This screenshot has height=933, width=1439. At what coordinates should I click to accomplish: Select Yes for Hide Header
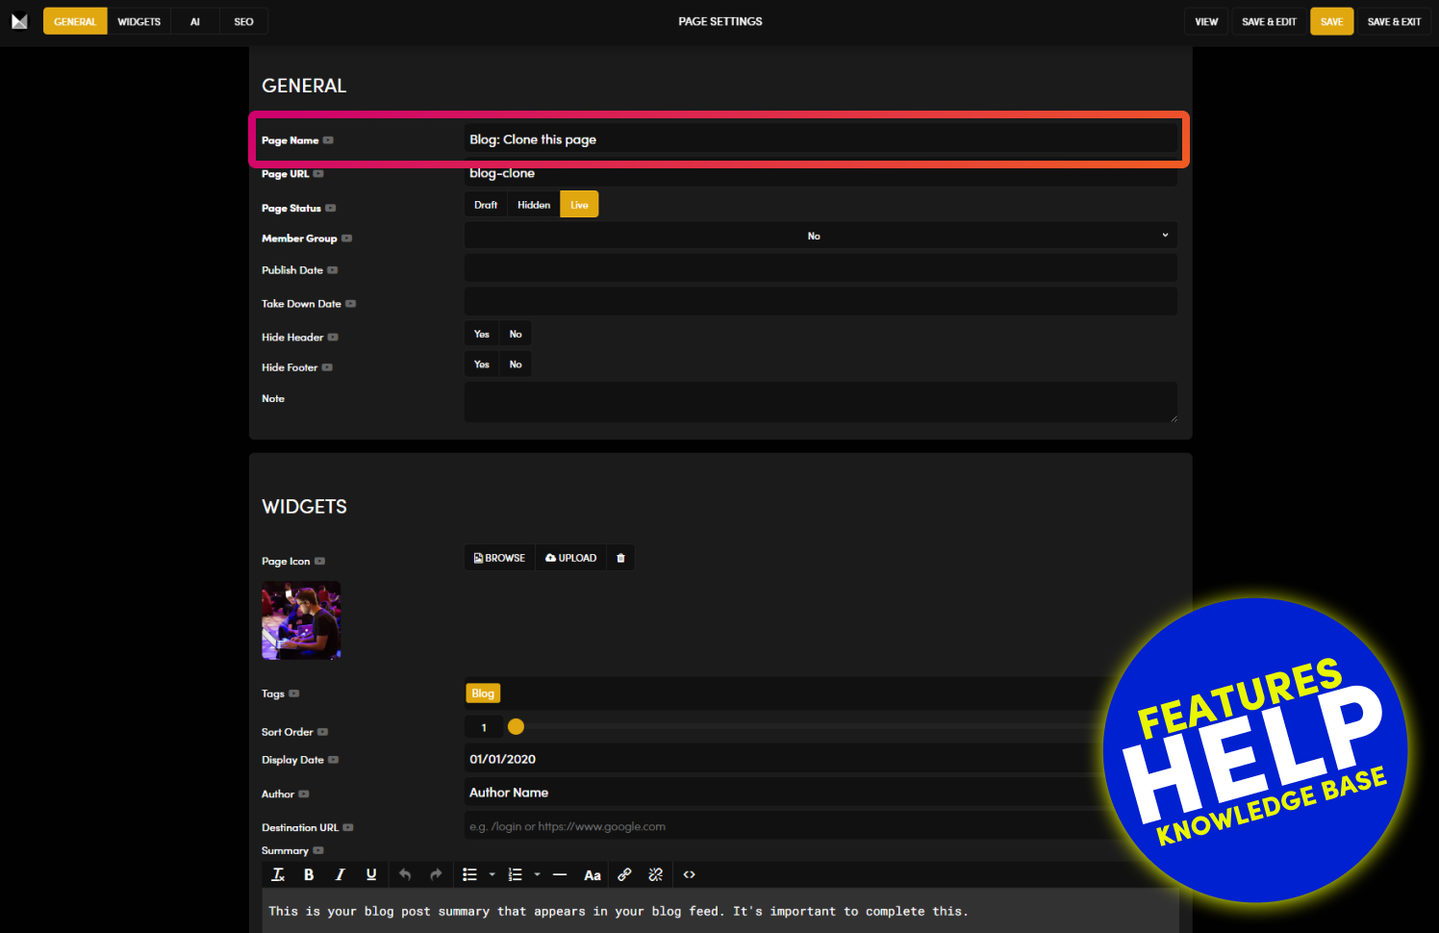(481, 334)
